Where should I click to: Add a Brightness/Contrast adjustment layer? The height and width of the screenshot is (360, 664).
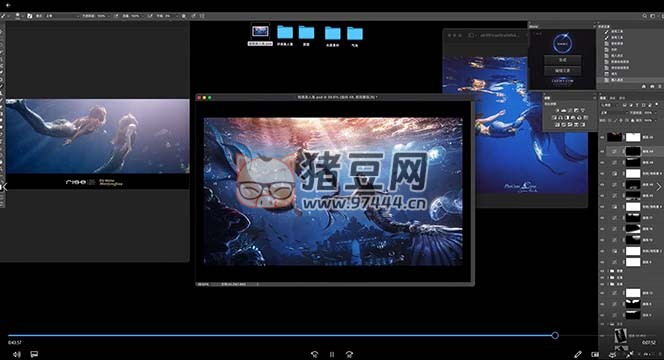[x=556, y=110]
